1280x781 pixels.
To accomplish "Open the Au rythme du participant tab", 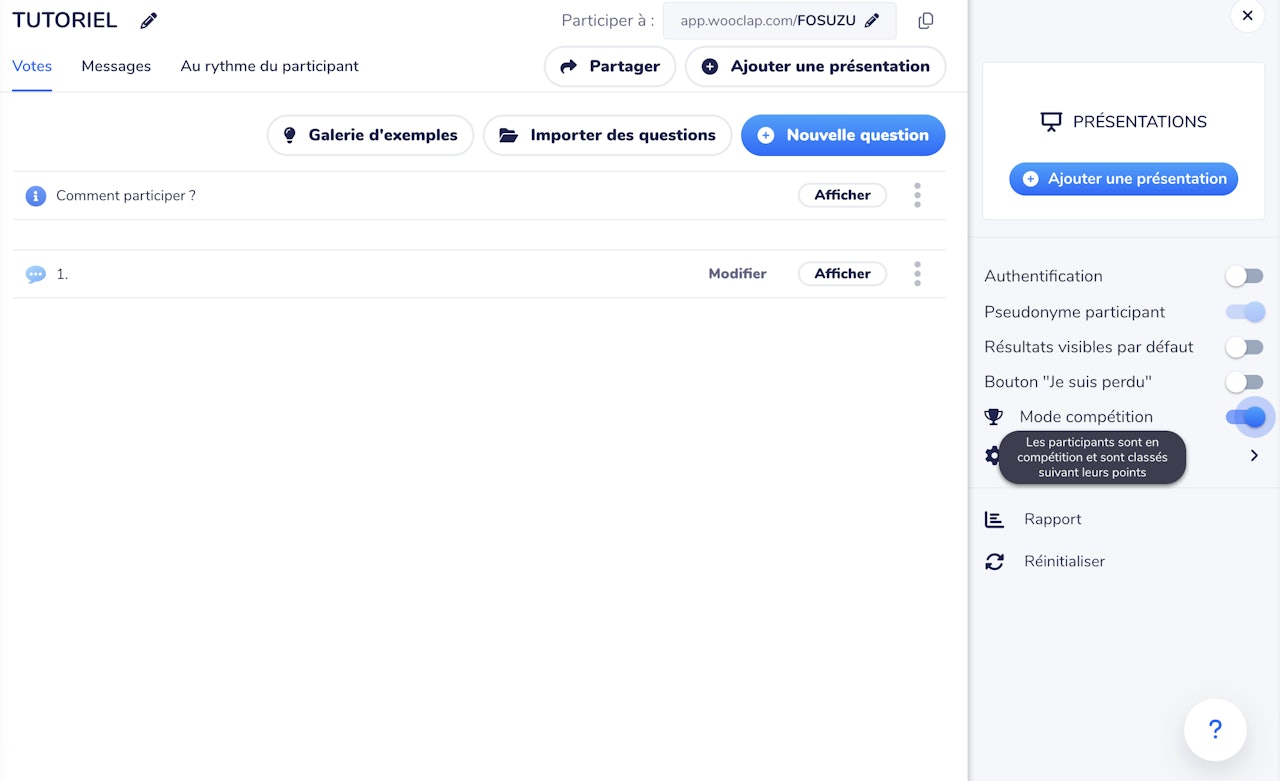I will 269,66.
